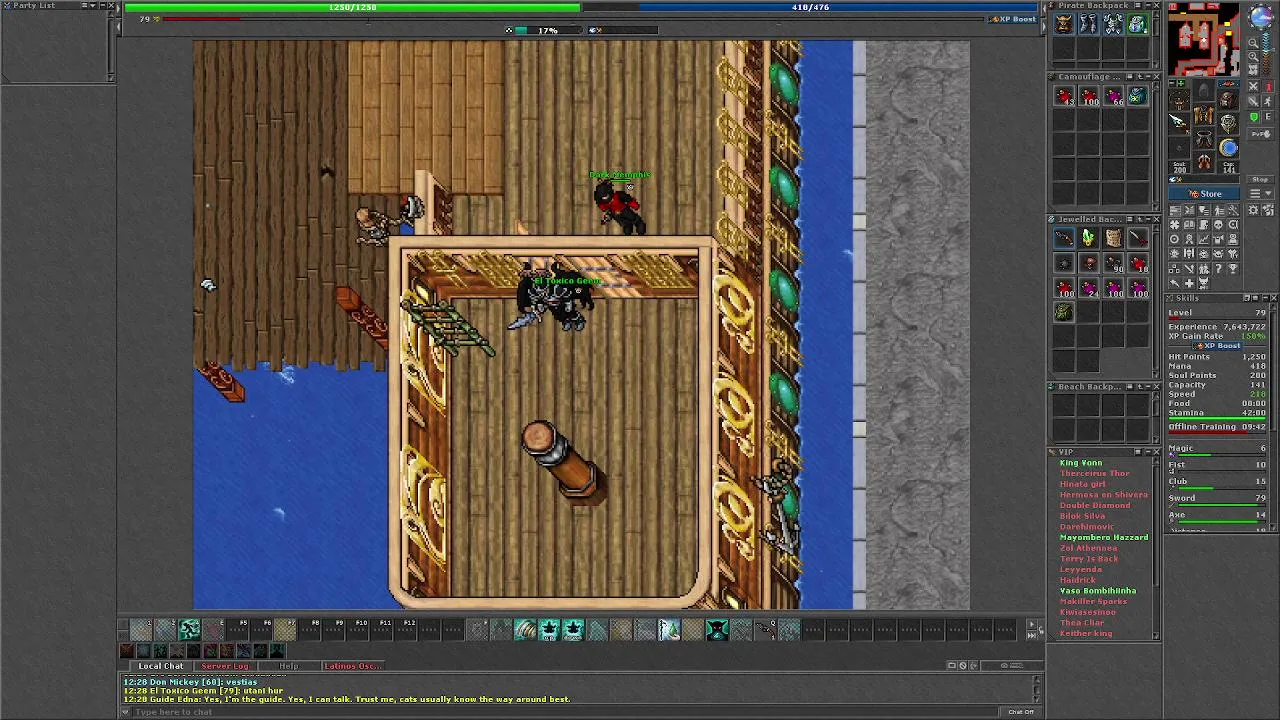Collapse the Beach Backpack panel
The width and height of the screenshot is (1280, 720).
1148,386
